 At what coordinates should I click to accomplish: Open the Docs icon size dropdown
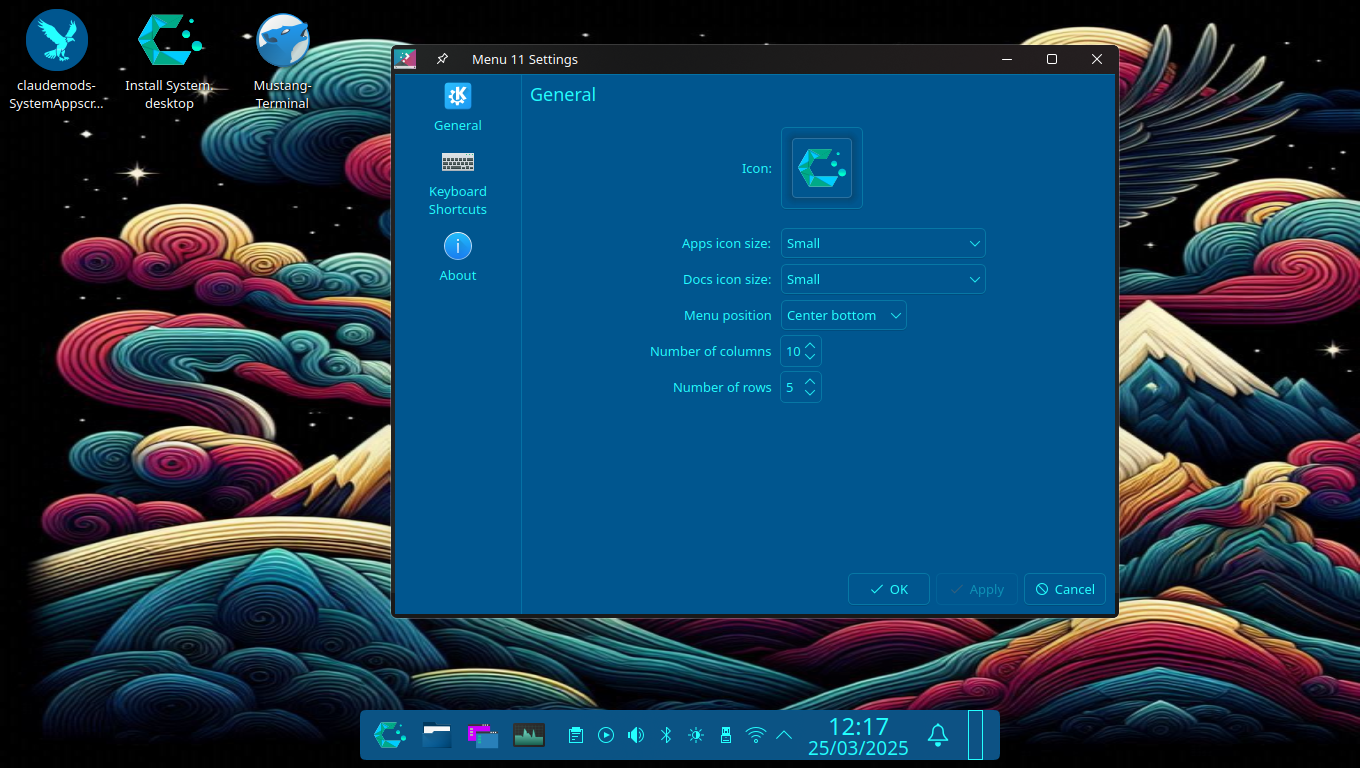pyautogui.click(x=883, y=279)
